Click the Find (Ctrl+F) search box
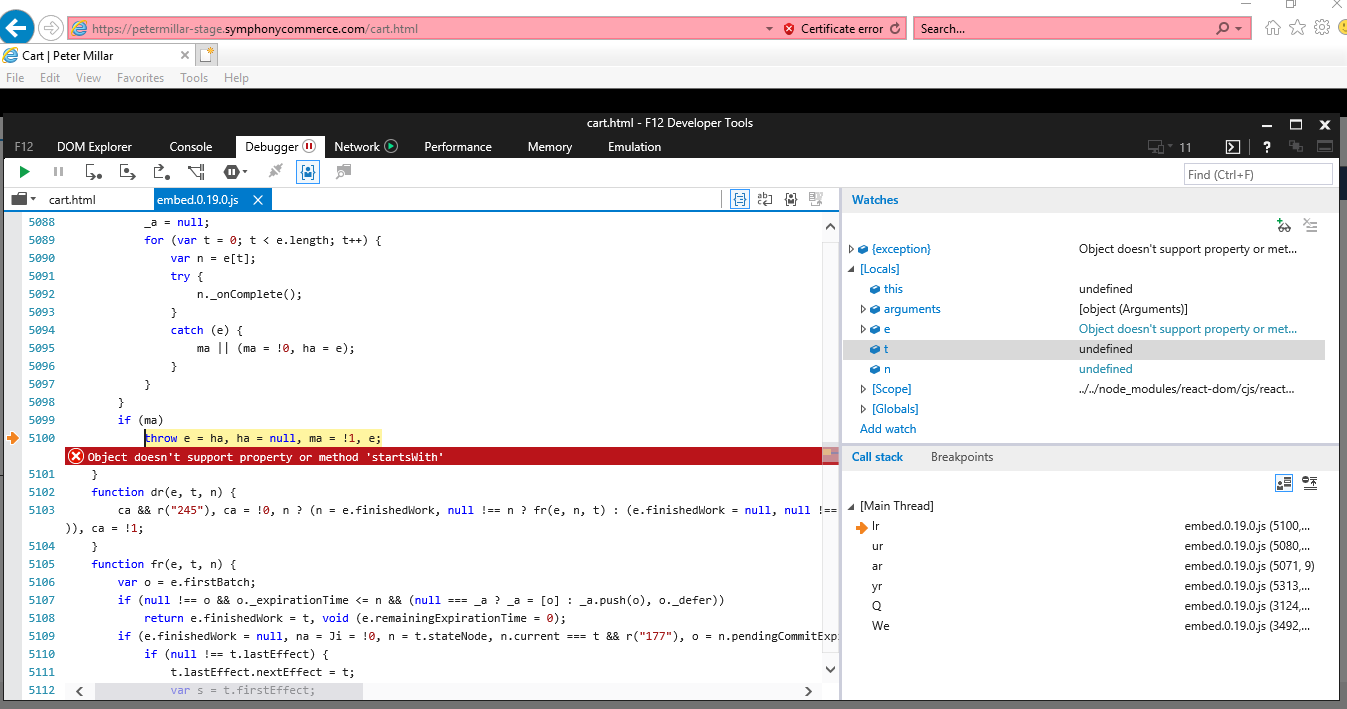1347x709 pixels. (x=1259, y=174)
